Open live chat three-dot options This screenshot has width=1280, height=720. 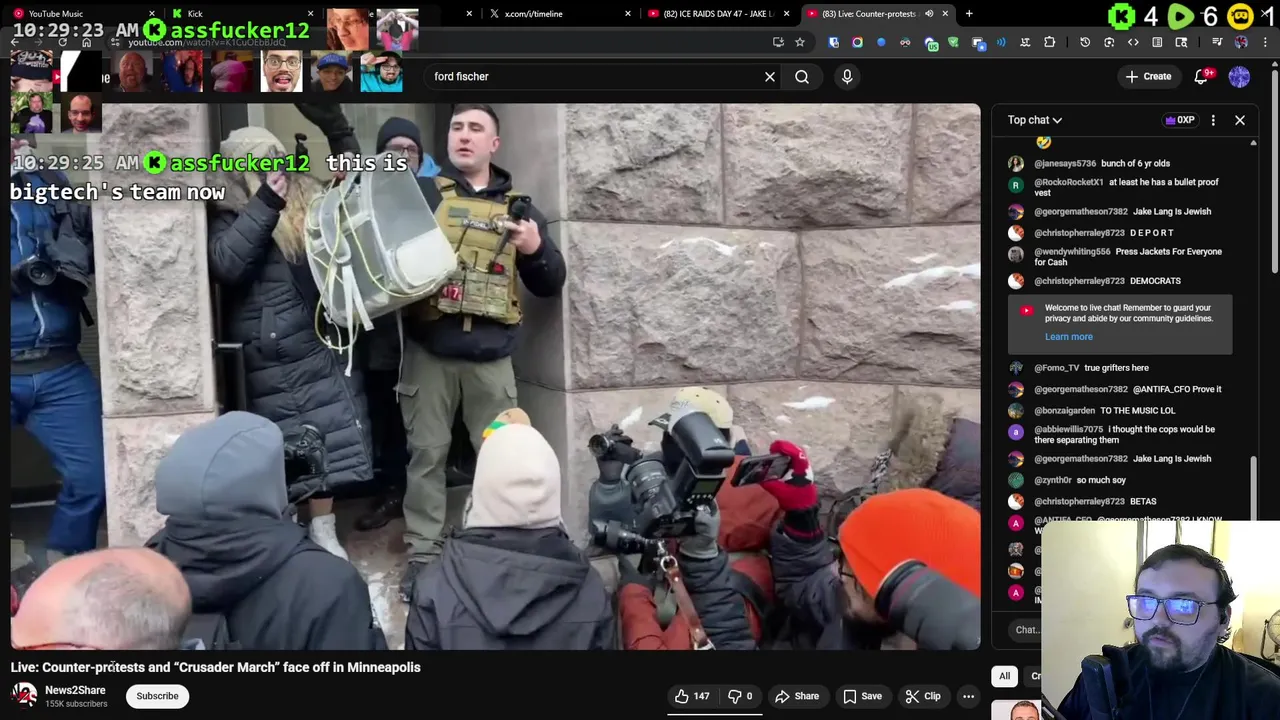point(1213,120)
